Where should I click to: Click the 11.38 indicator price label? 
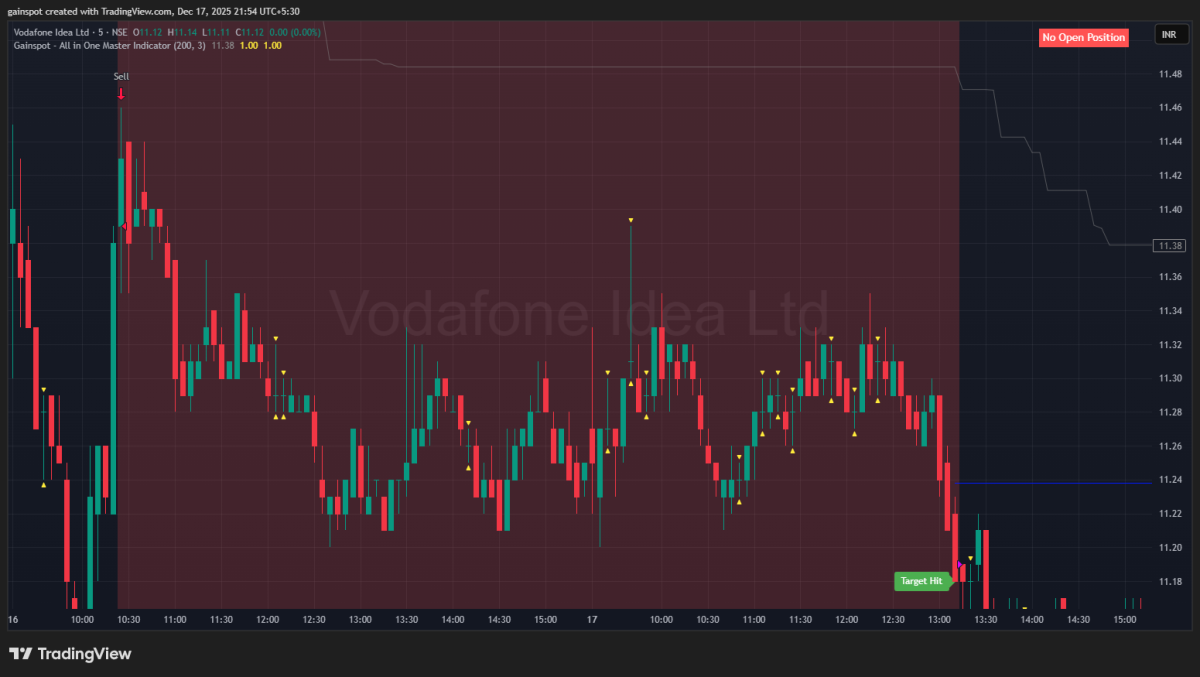tap(1168, 245)
